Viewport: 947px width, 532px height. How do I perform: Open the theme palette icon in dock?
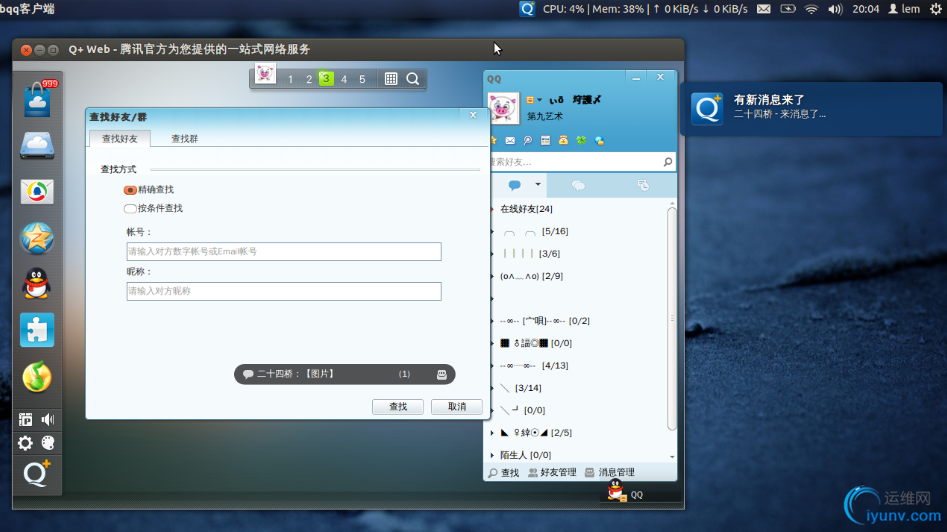[48, 443]
